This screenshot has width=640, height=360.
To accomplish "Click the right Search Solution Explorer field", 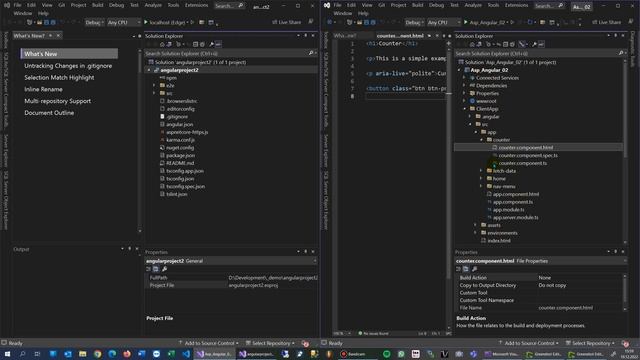I will pyautogui.click(x=540, y=53).
